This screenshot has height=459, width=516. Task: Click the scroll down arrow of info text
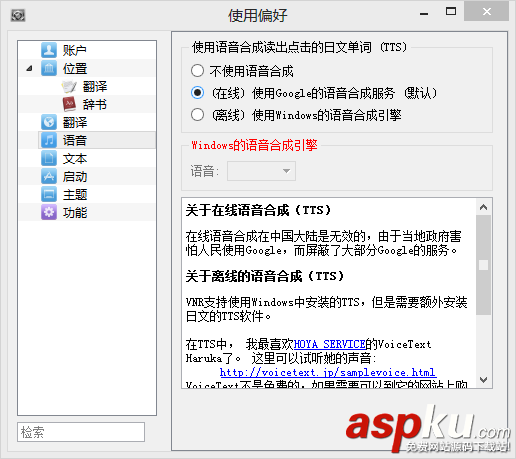point(483,379)
